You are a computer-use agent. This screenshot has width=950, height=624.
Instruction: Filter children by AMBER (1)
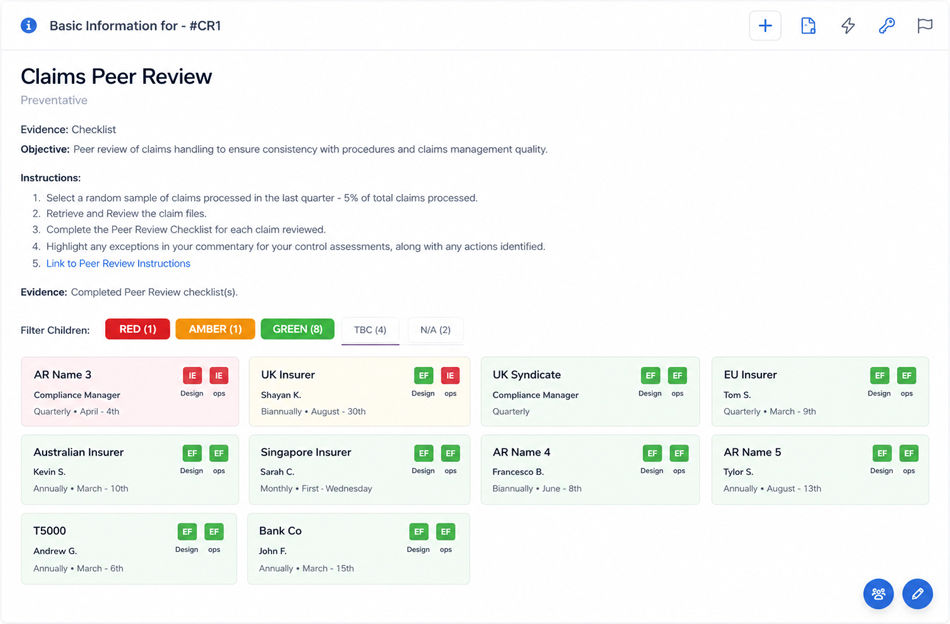click(x=215, y=329)
